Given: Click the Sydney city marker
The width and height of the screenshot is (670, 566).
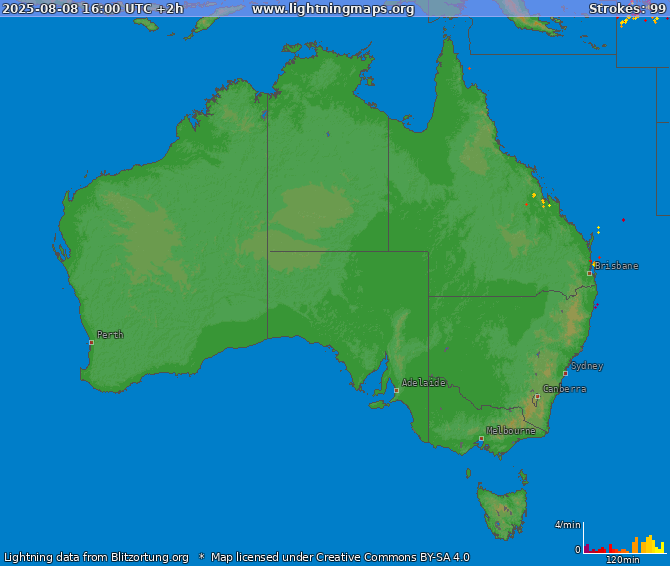Looking at the screenshot, I should 565,373.
